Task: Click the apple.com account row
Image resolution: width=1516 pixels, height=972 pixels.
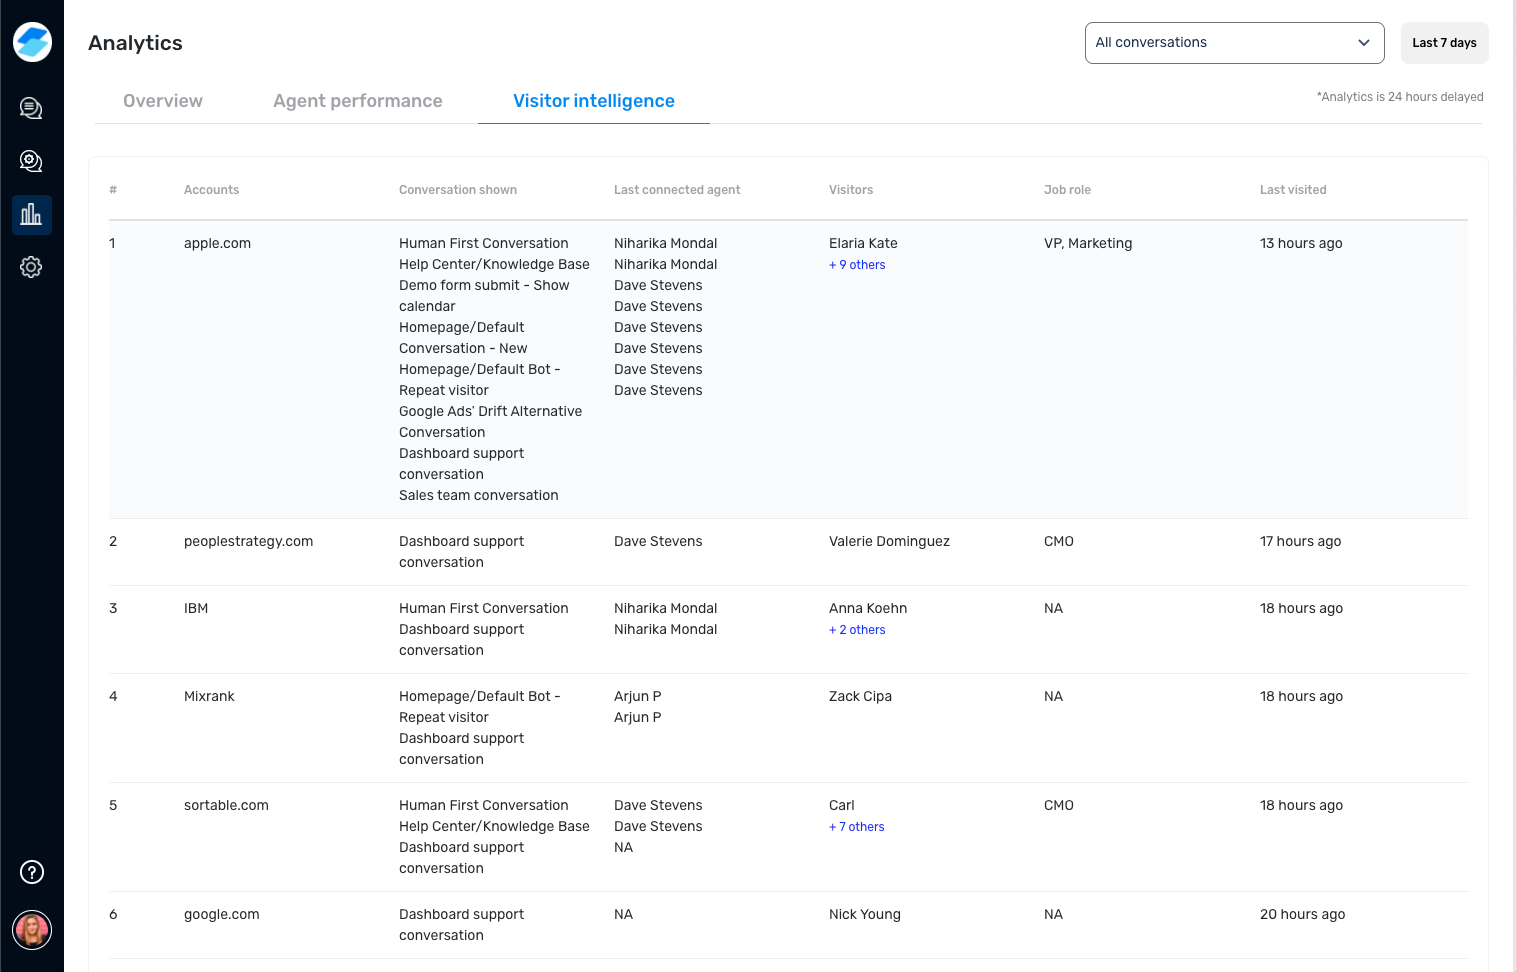Action: click(x=217, y=243)
